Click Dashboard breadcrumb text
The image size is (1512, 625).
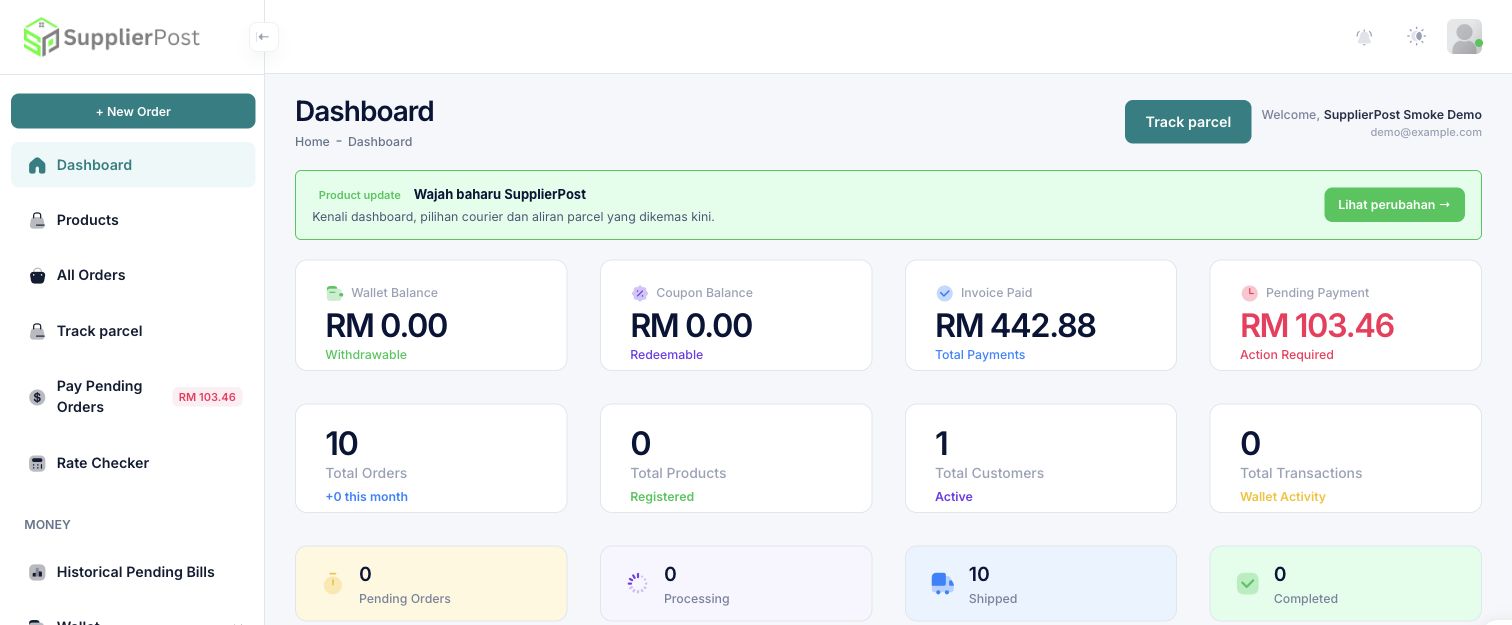(x=380, y=141)
